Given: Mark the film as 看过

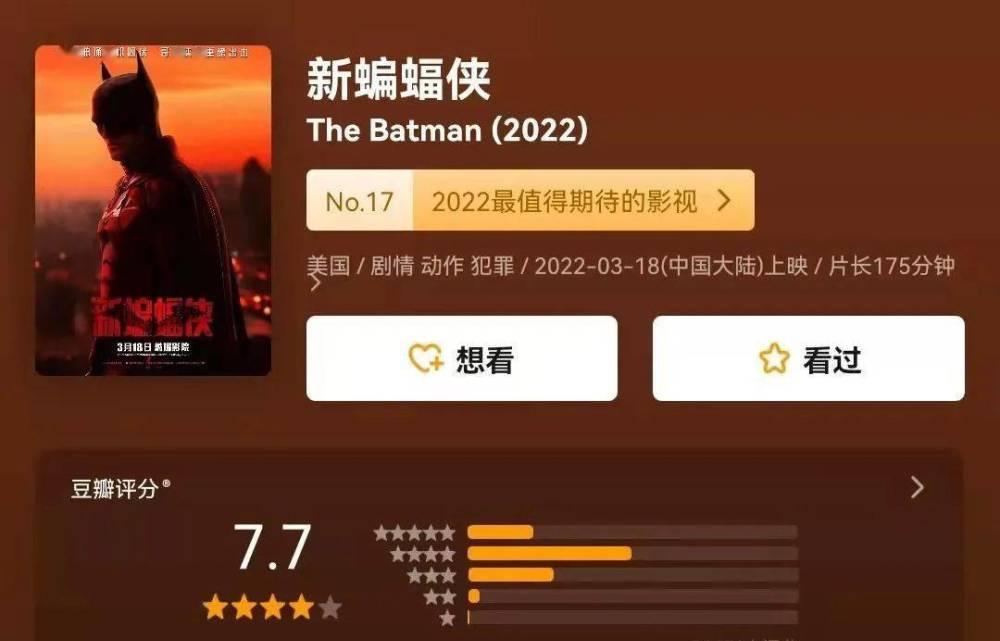Looking at the screenshot, I should coord(809,358).
